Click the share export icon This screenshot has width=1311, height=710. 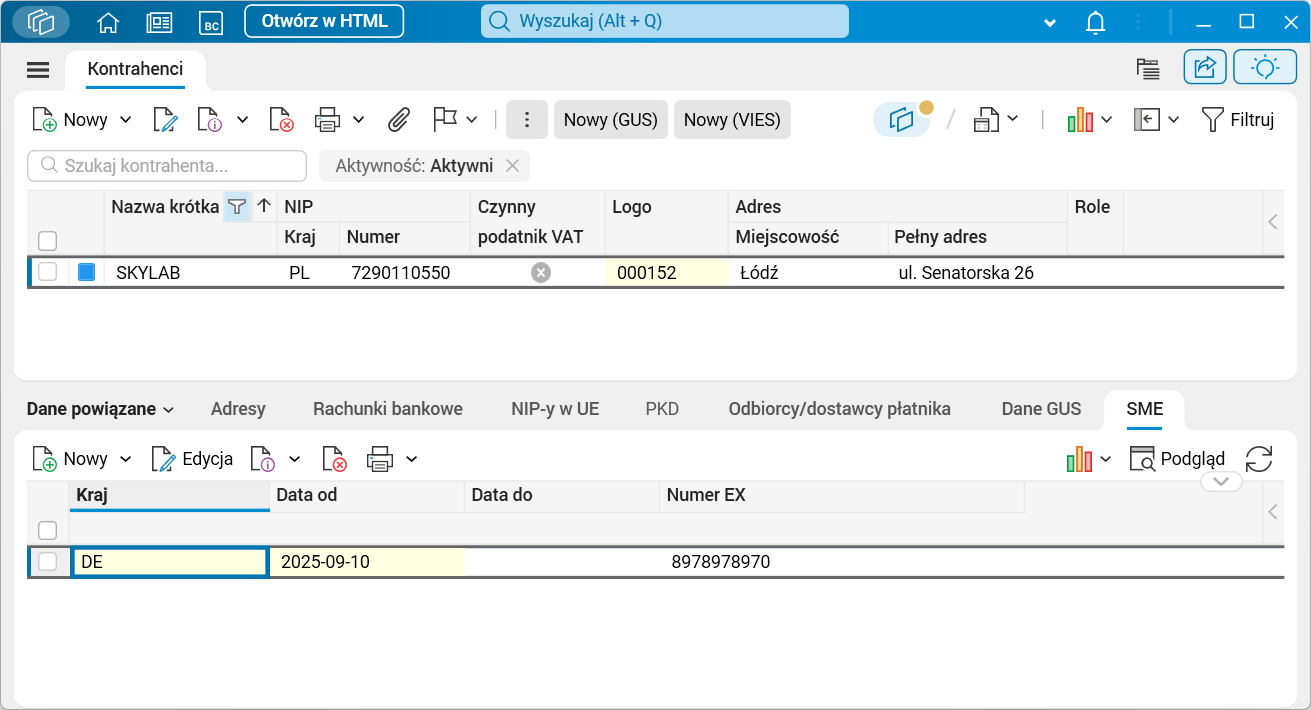1205,67
